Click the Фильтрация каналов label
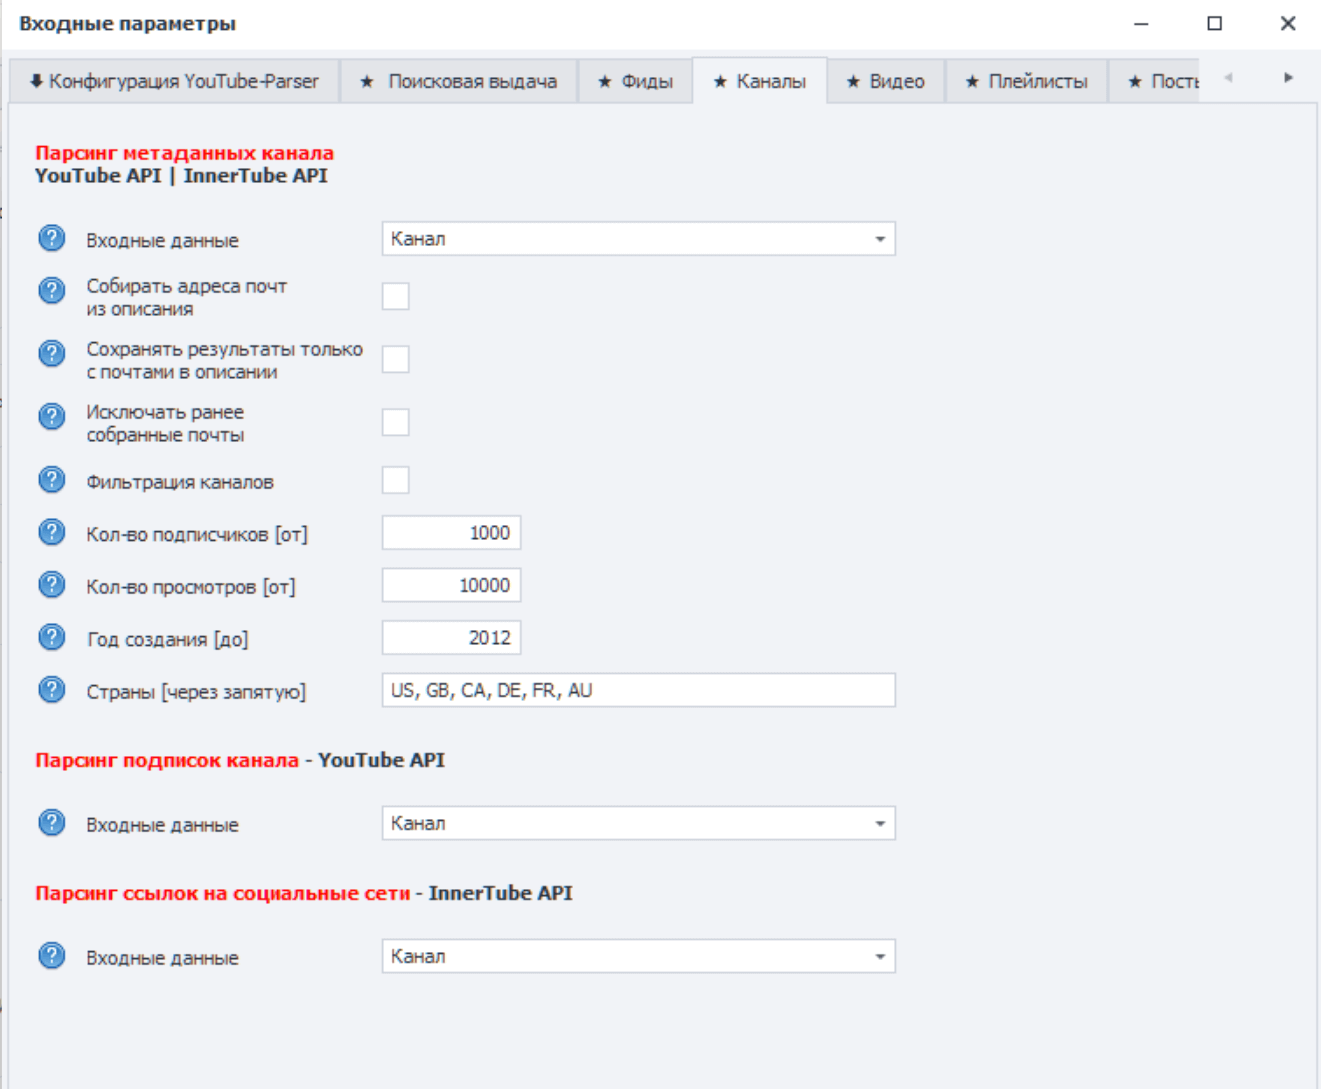This screenshot has height=1089, width=1321. click(180, 482)
